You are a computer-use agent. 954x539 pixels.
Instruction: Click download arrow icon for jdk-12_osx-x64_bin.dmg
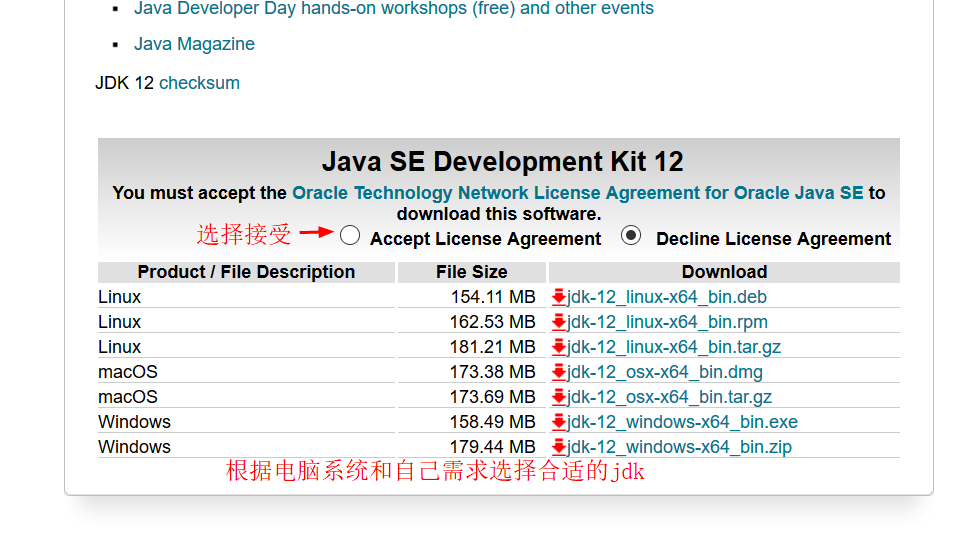(x=559, y=372)
